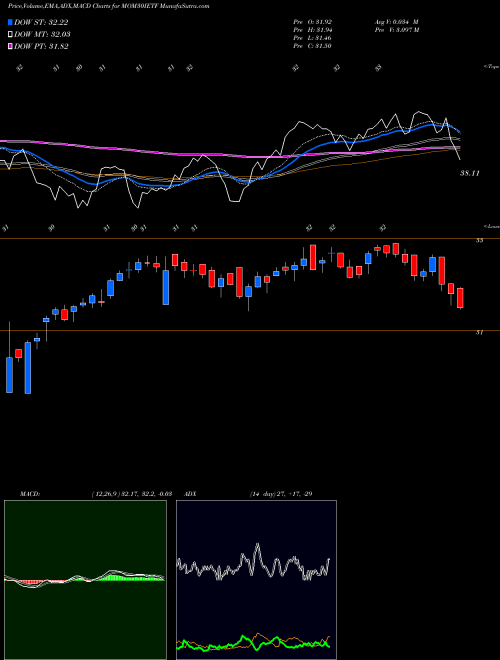Viewport: 500px width, 660px height.
Task: Select the chart title mentioning MunafaSutra.com
Action: click(109, 6)
